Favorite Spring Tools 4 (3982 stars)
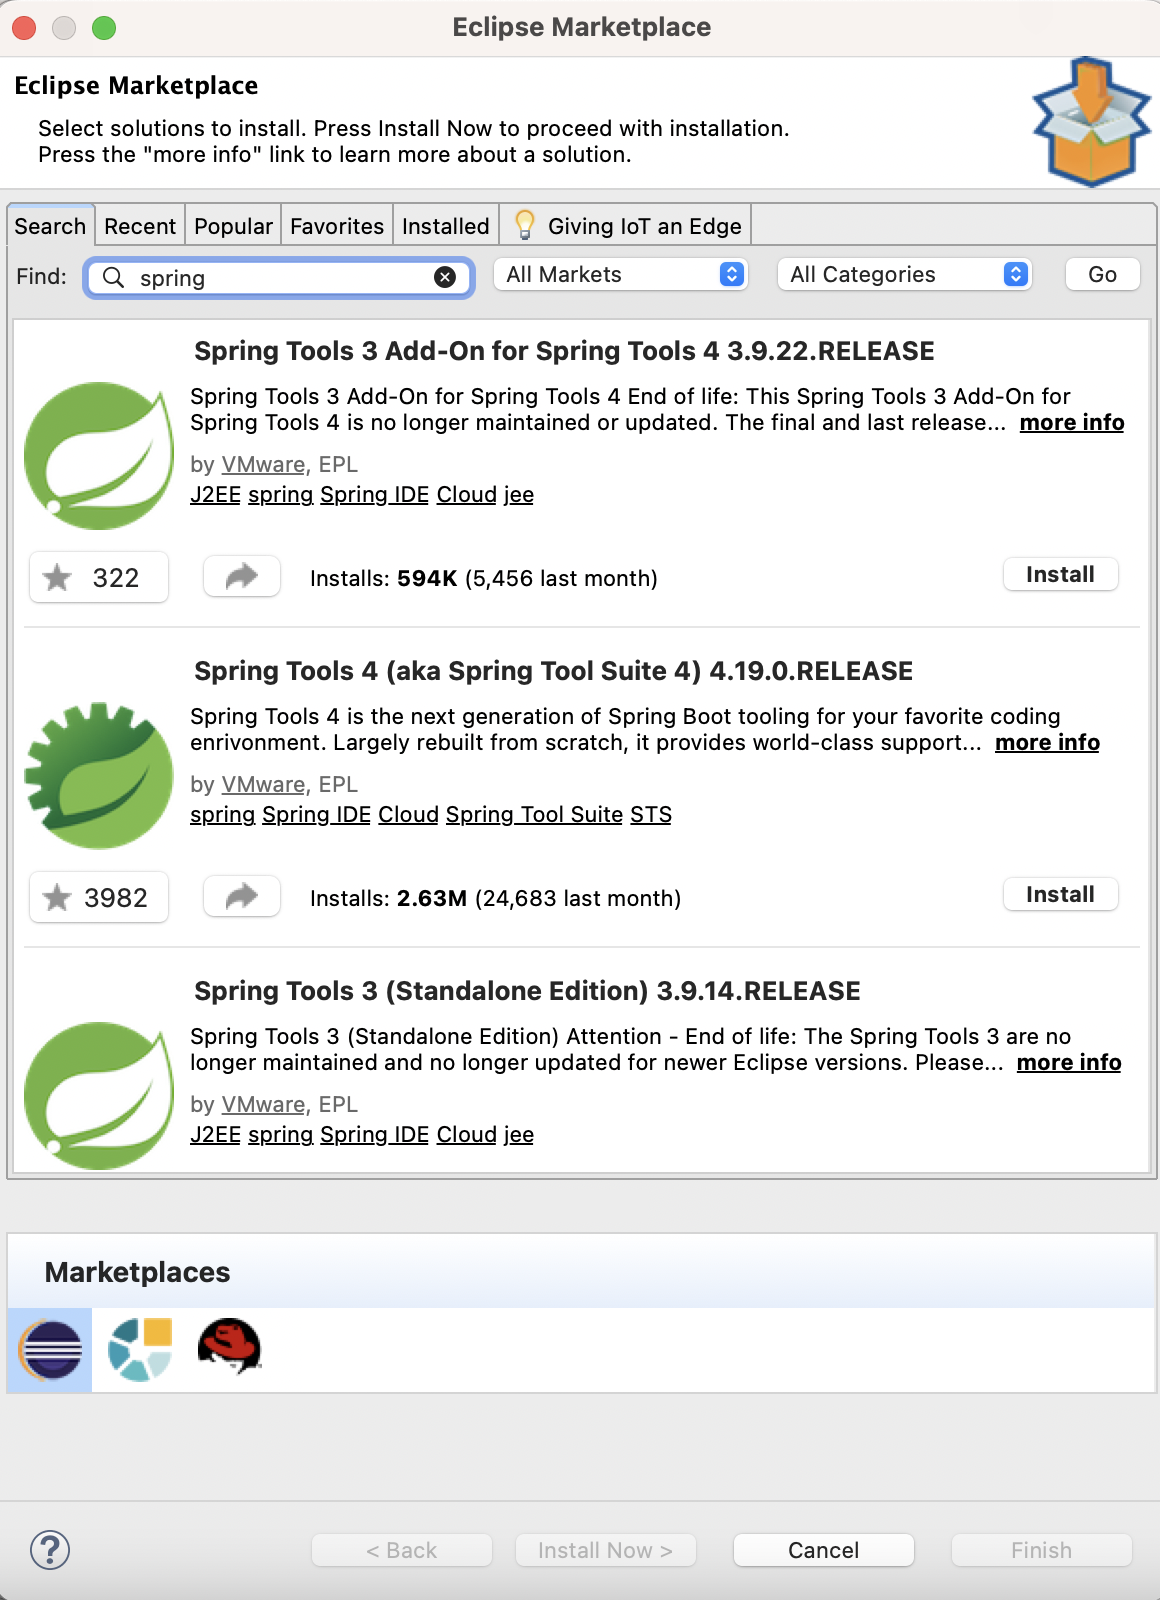1160x1600 pixels. 99,897
